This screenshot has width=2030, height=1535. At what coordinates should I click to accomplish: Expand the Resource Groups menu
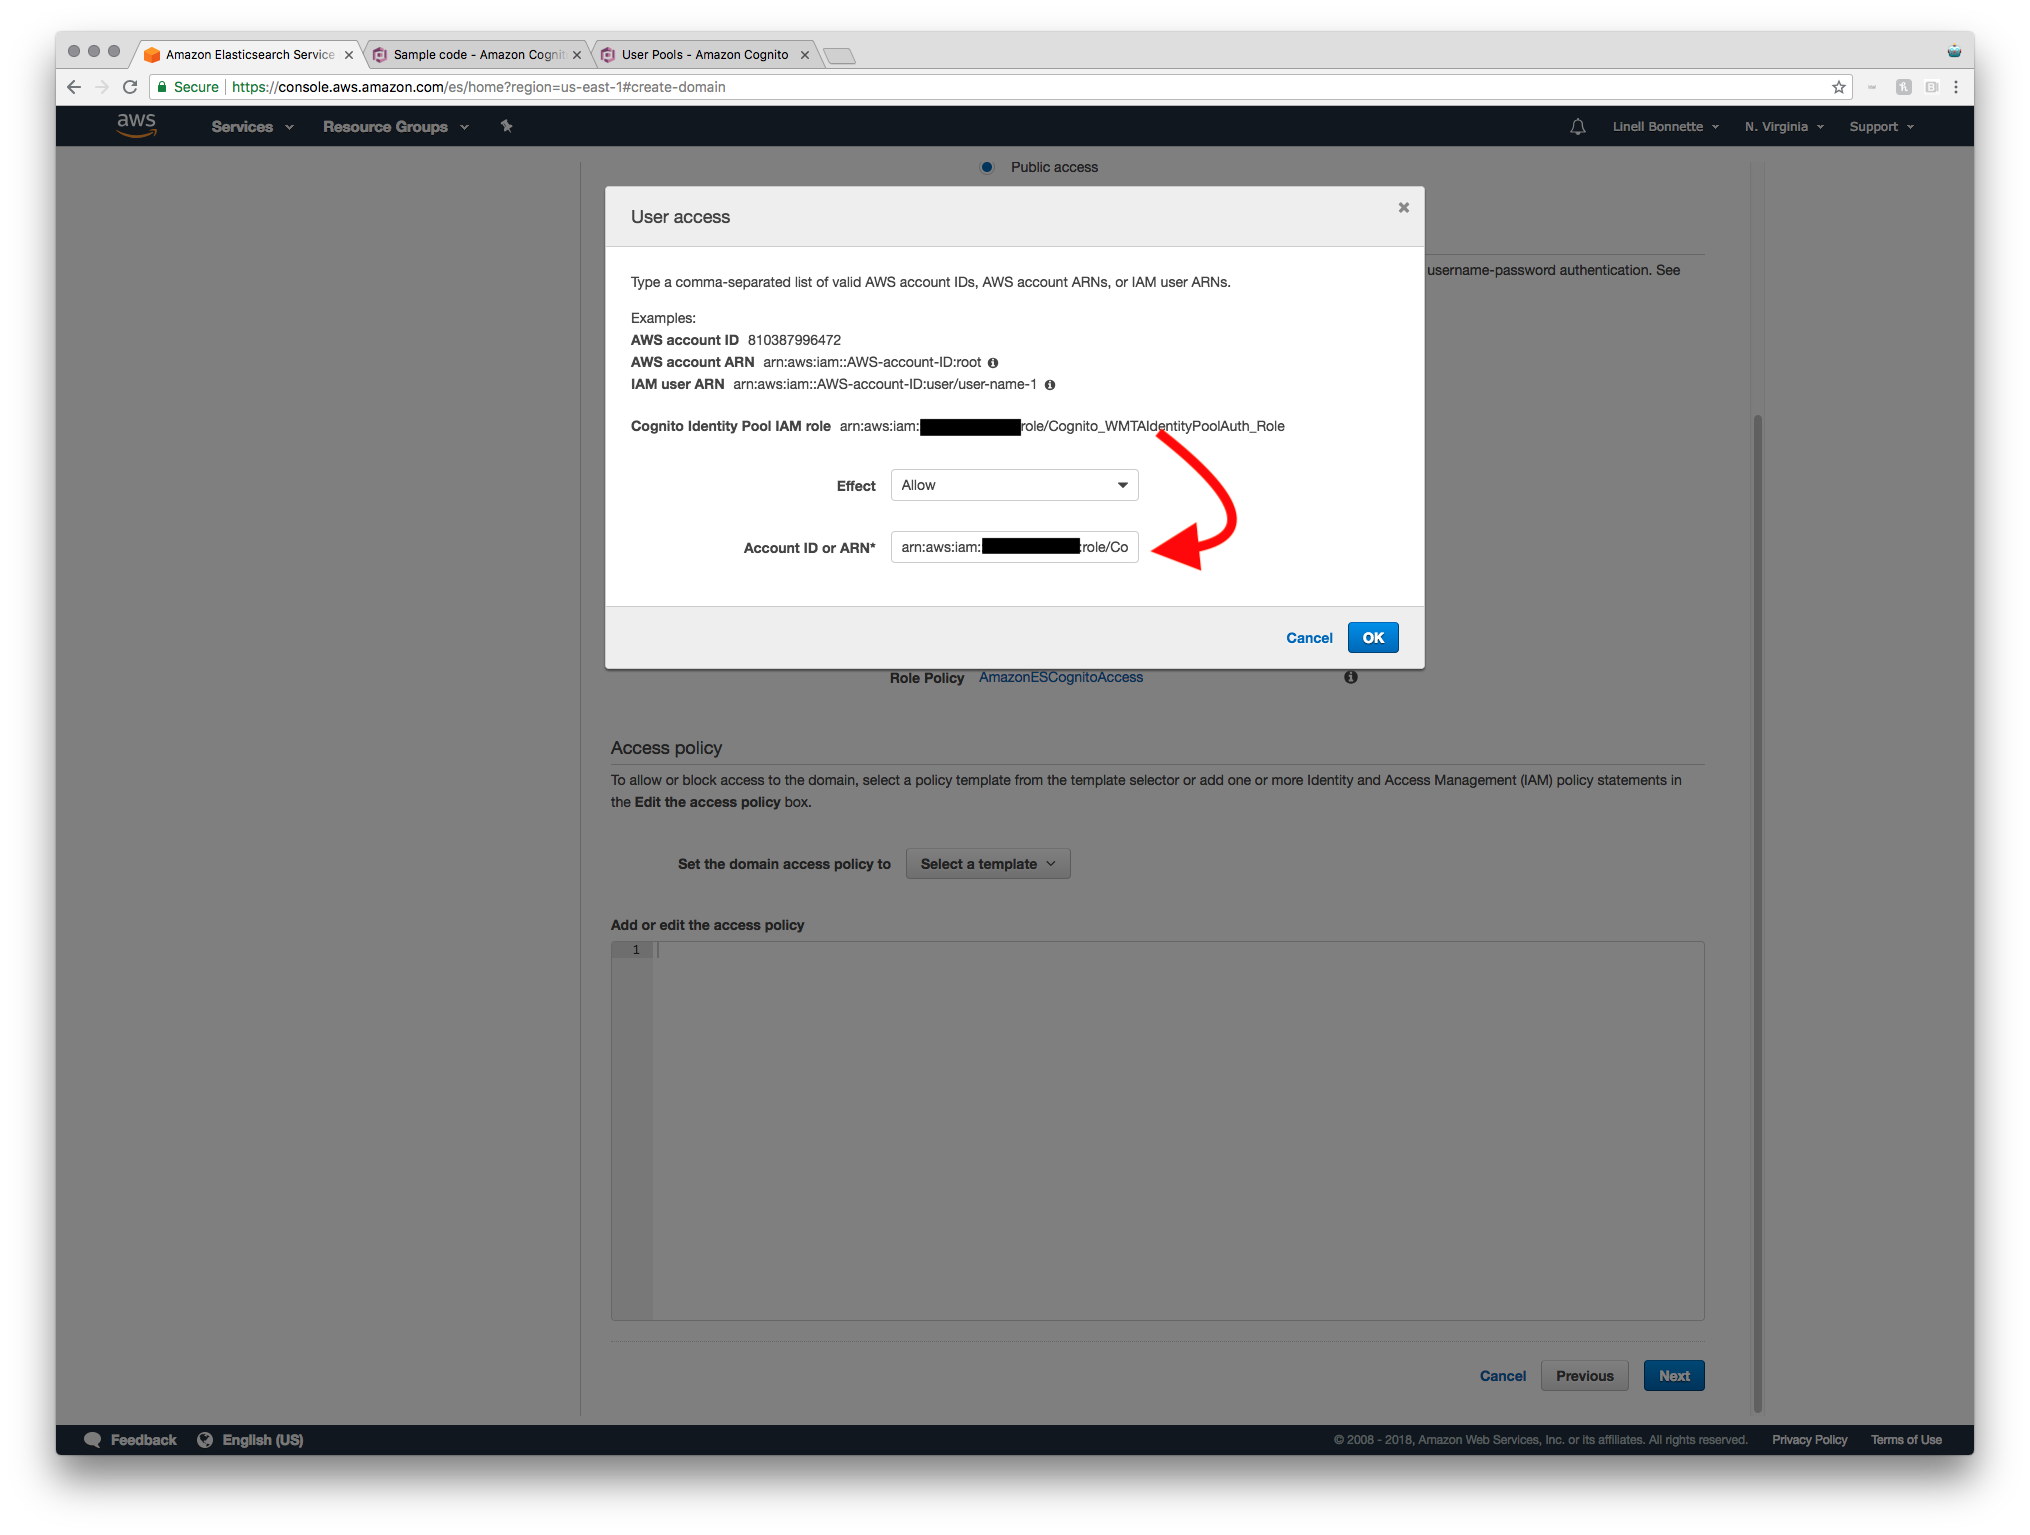(395, 126)
